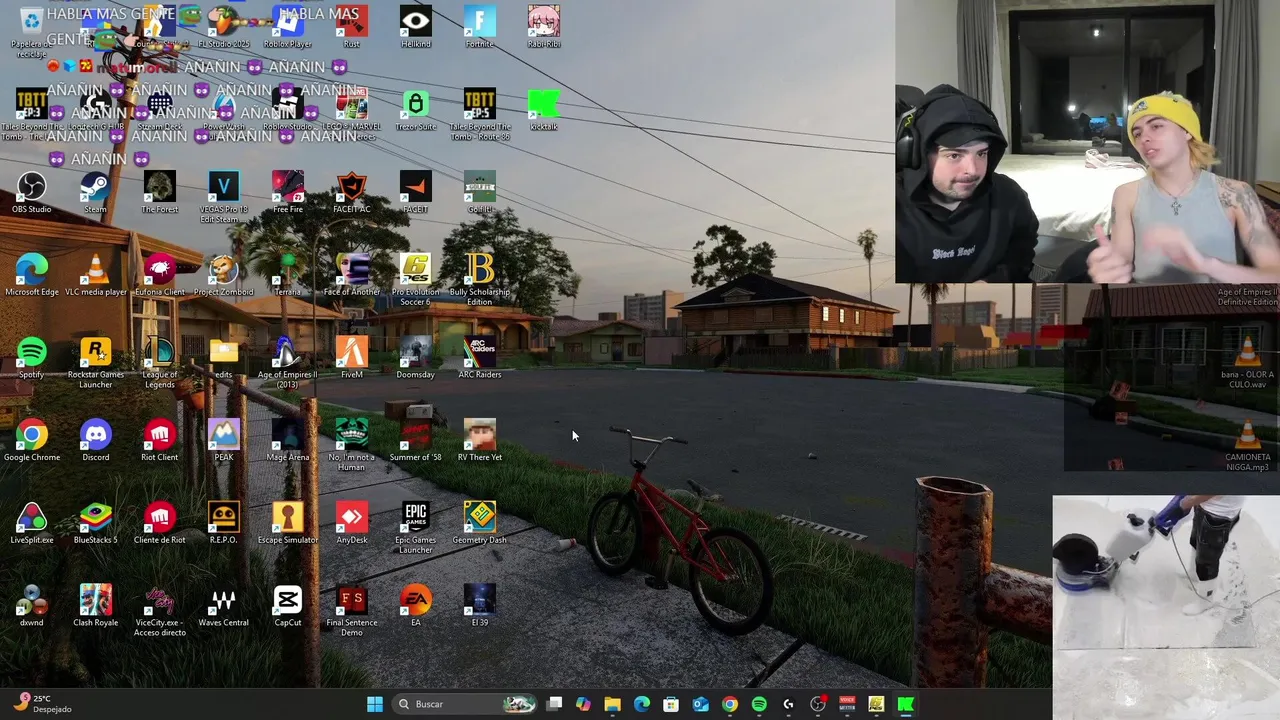Open Outlook from the taskbar
The height and width of the screenshot is (720, 1280).
[x=700, y=704]
